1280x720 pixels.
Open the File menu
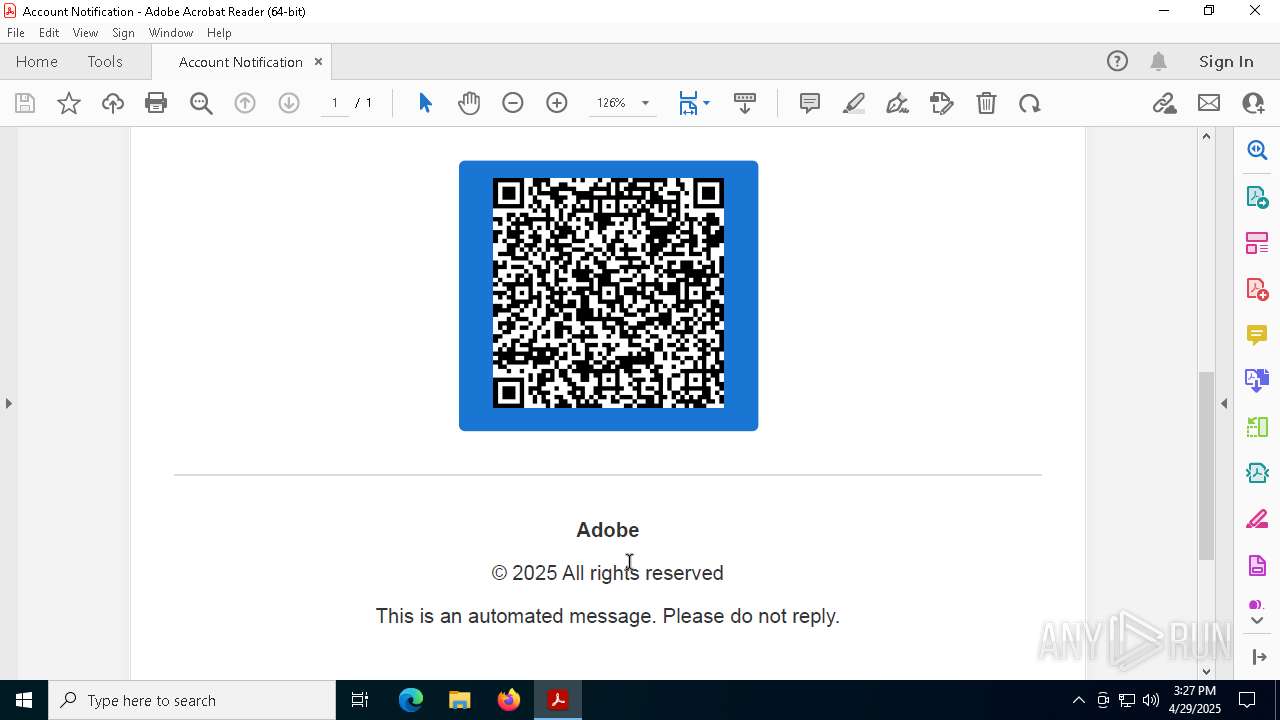(16, 32)
